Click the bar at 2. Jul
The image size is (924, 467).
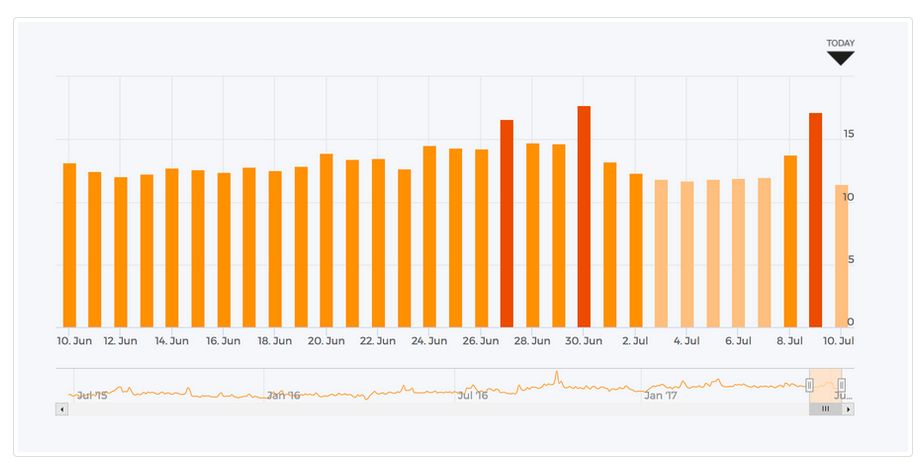click(x=636, y=250)
